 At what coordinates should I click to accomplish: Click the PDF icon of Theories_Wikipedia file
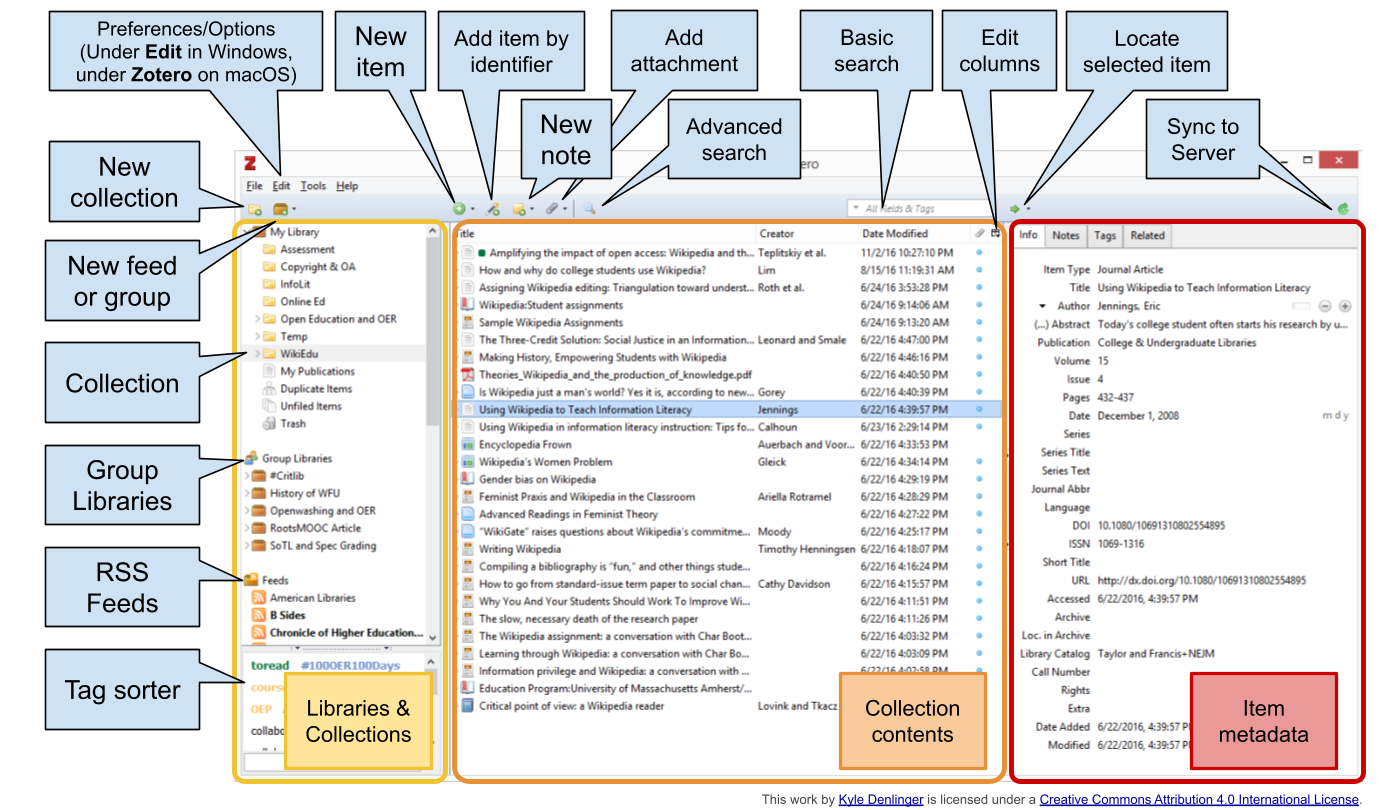click(467, 375)
